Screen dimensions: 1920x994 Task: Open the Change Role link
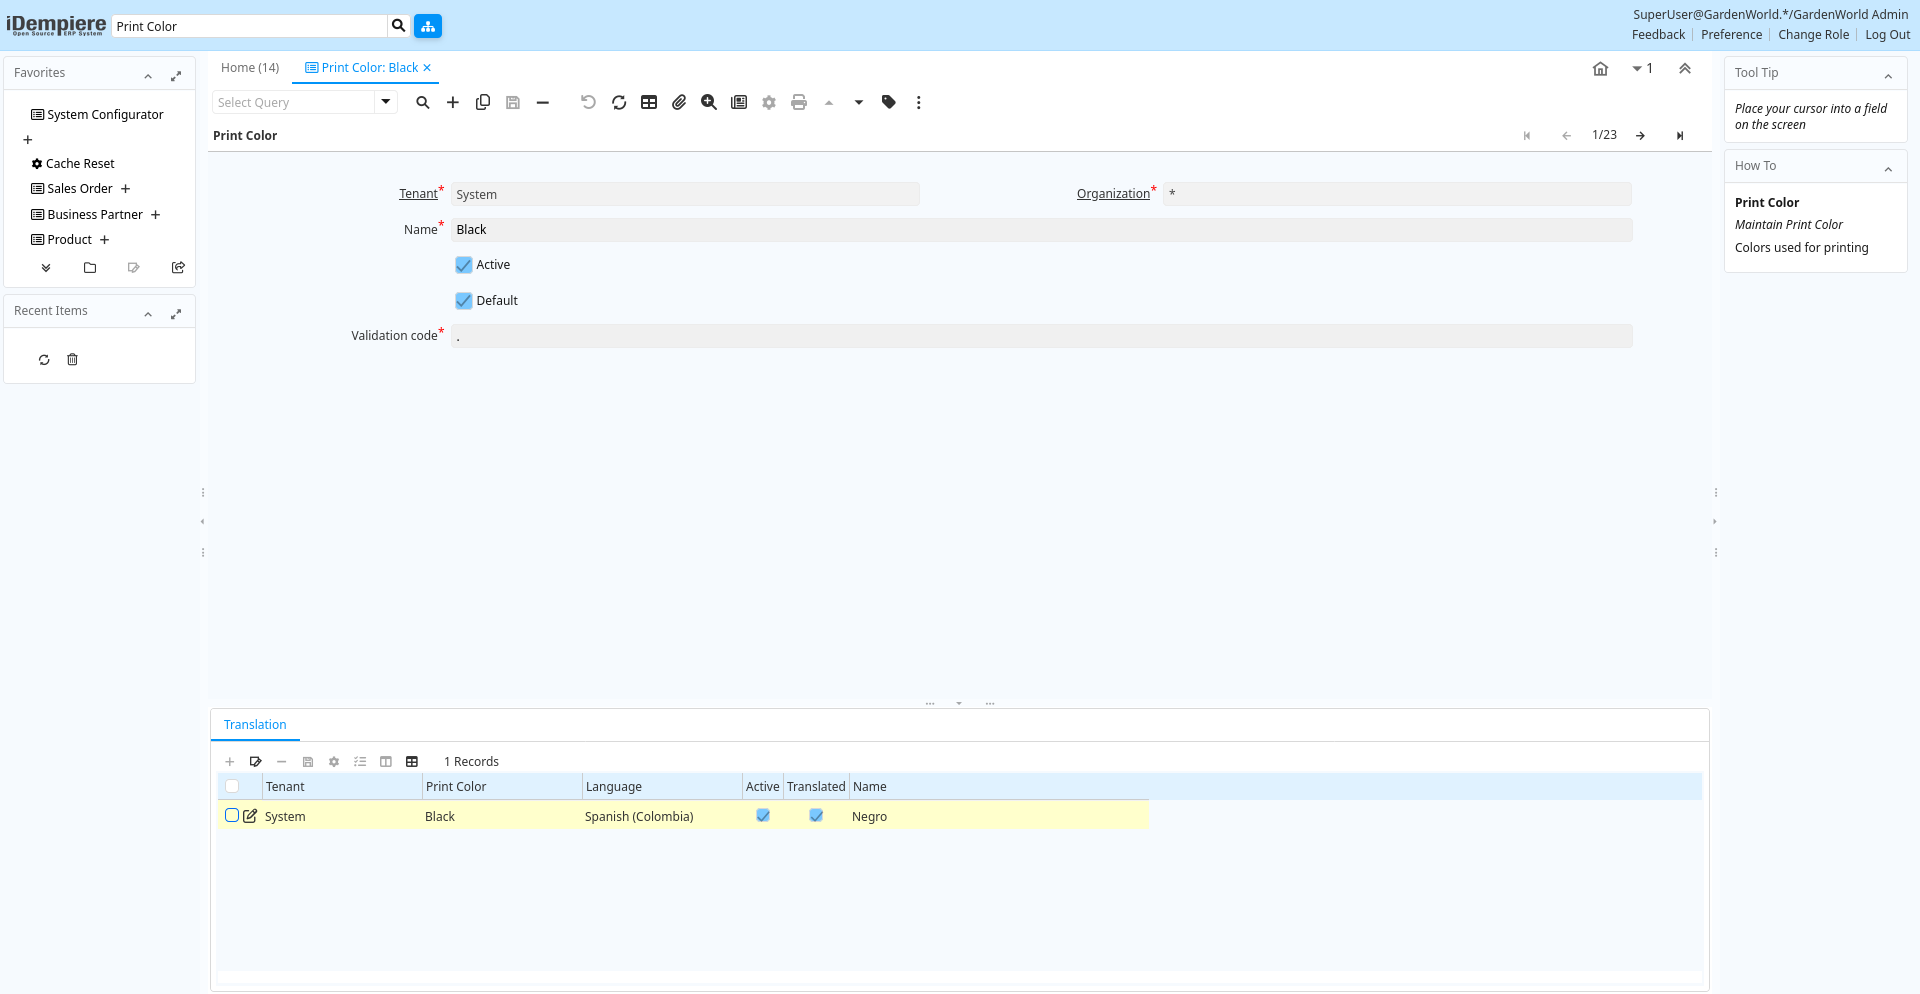pos(1813,35)
